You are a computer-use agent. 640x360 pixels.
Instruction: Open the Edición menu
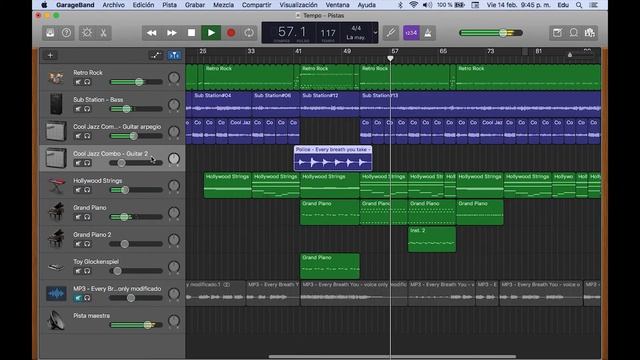pyautogui.click(x=143, y=5)
